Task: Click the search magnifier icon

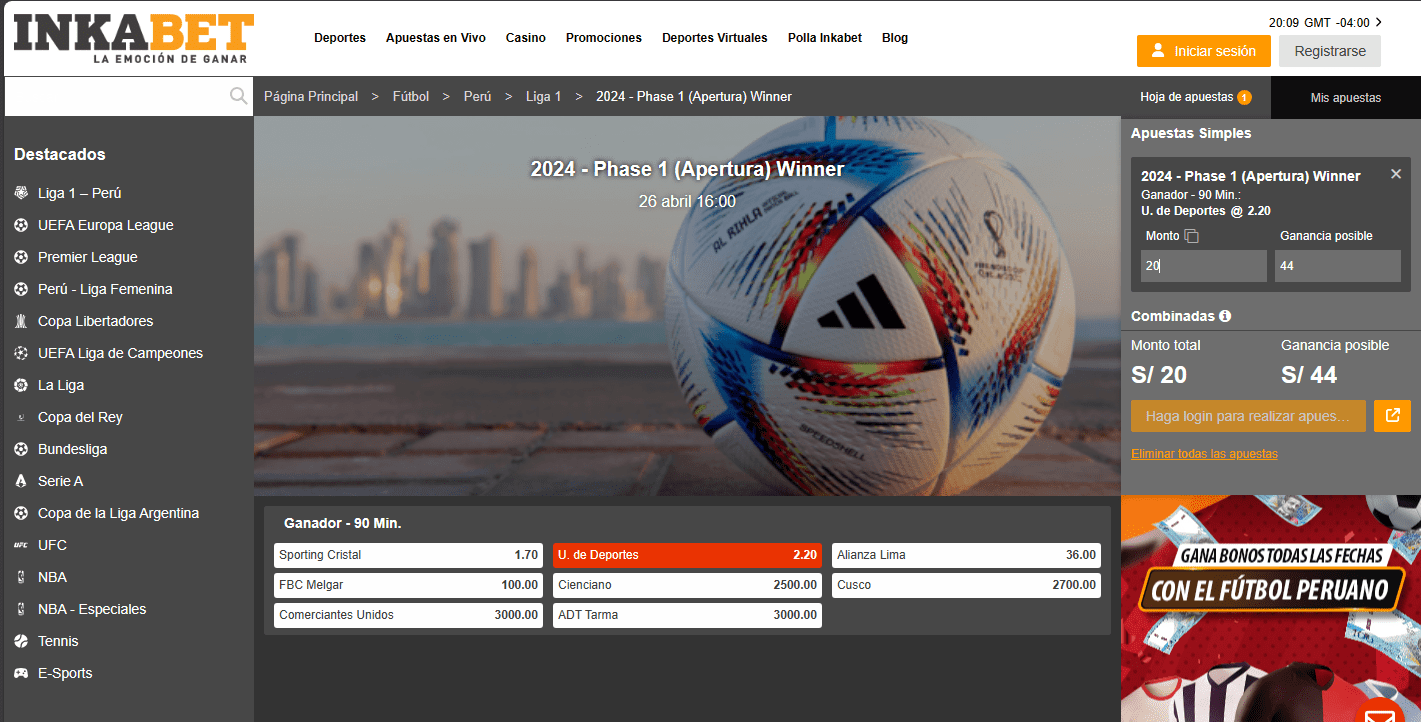Action: click(238, 96)
